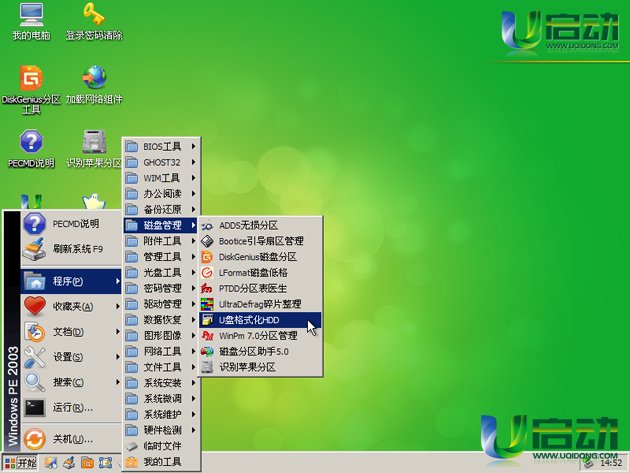Expand the 图形图像 folder submenu
Screen dimensions: 630x473
[x=161, y=336]
